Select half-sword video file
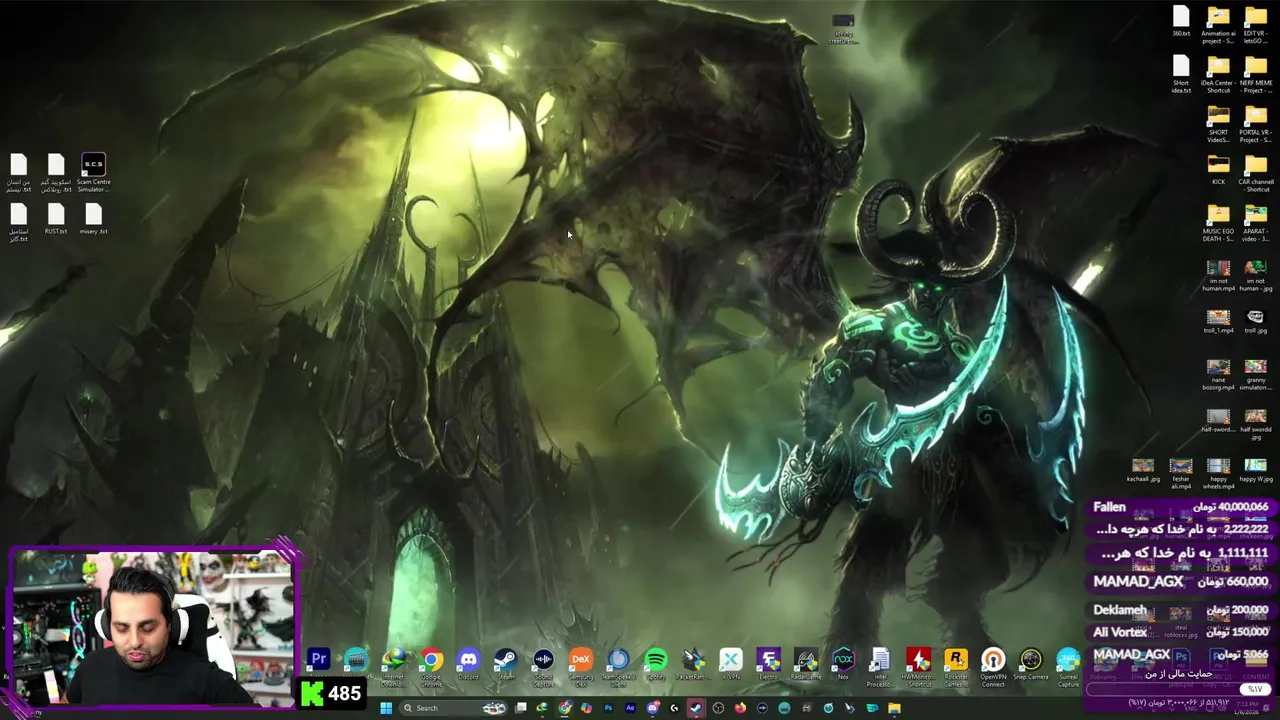Screen dimensions: 1280x720 point(1218,421)
